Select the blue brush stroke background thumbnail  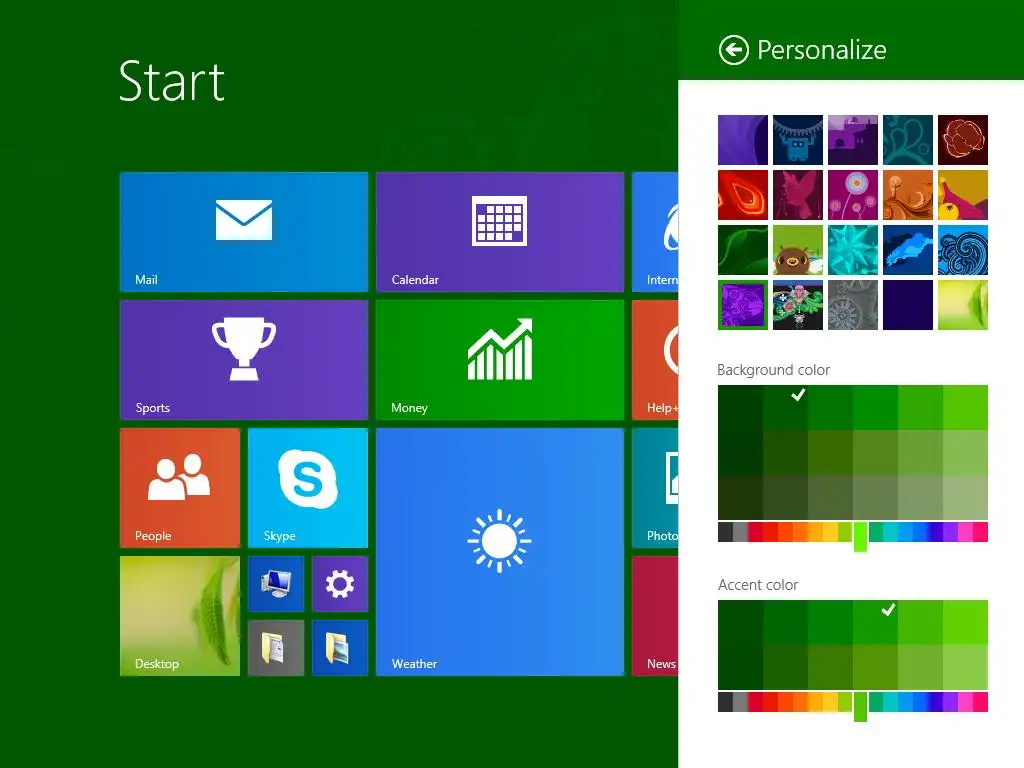tap(908, 250)
